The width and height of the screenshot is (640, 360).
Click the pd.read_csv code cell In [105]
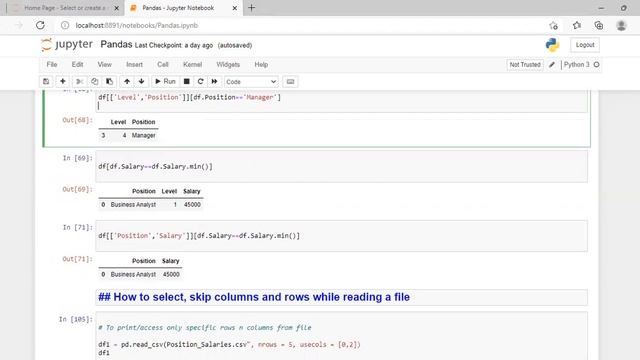[342, 336]
